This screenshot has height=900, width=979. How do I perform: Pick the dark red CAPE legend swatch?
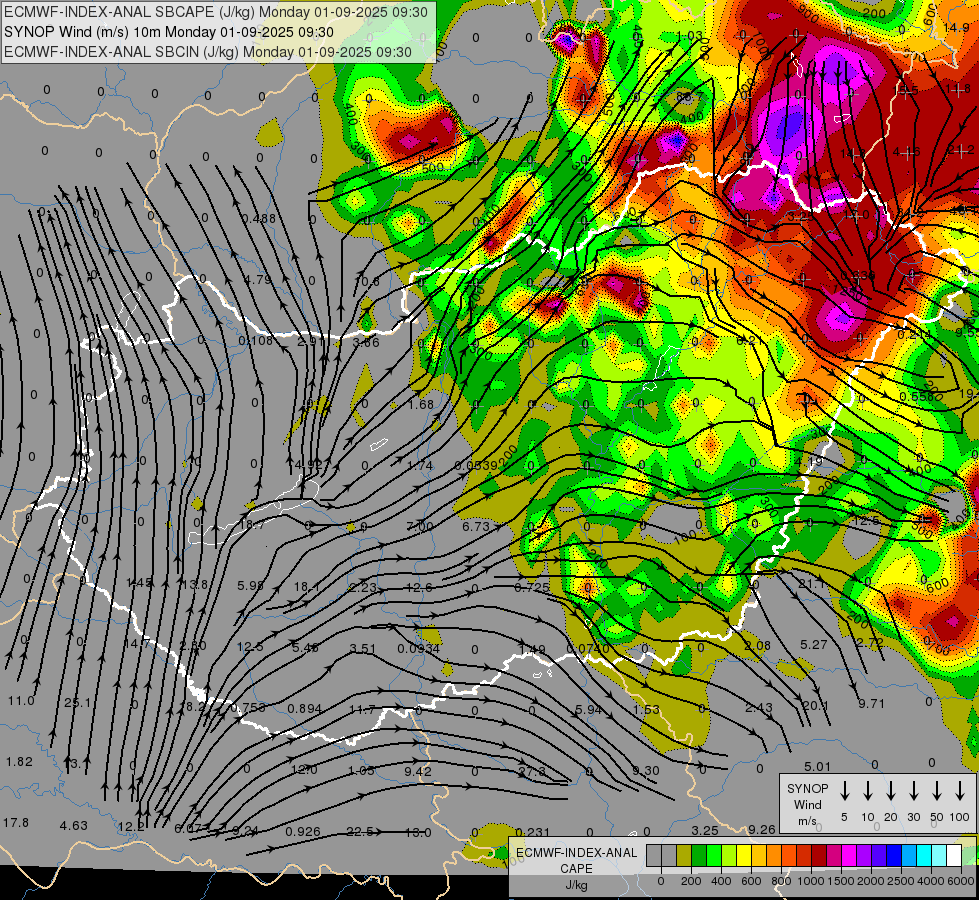819,855
